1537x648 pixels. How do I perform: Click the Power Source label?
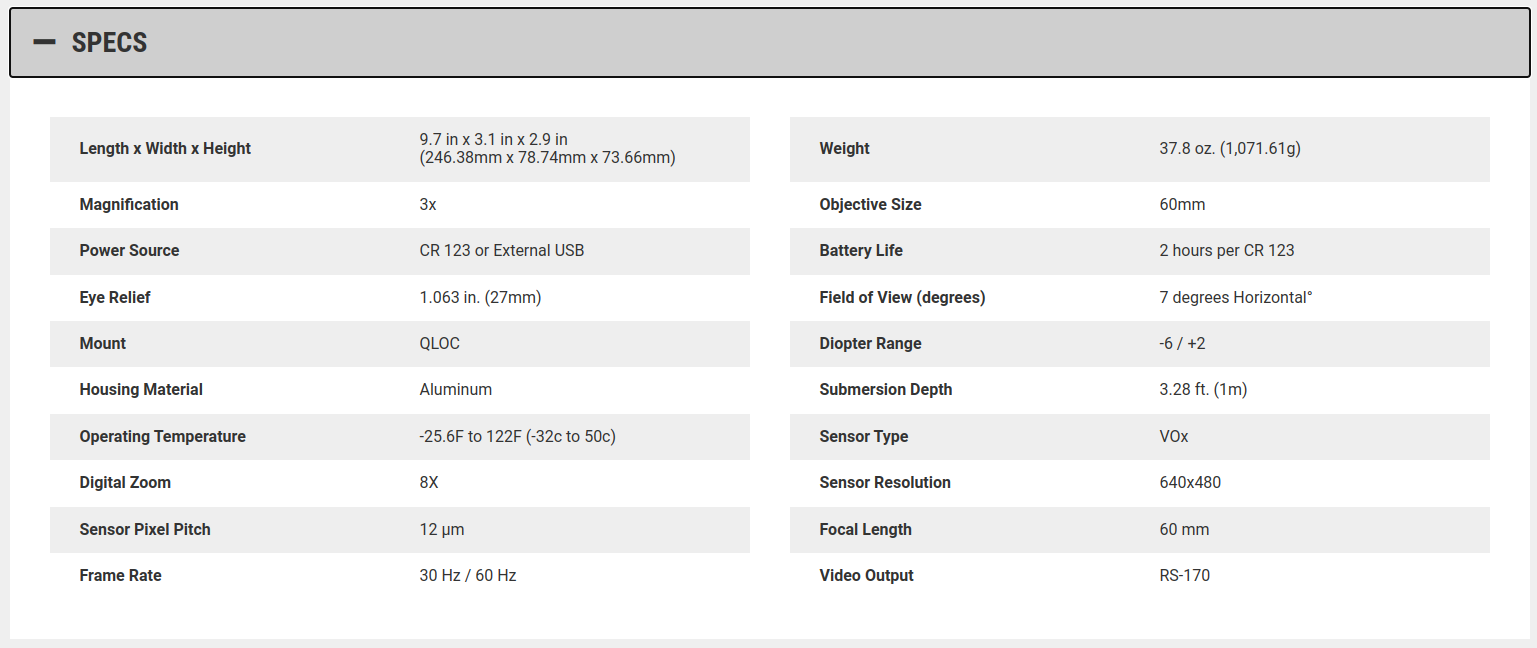(x=129, y=251)
